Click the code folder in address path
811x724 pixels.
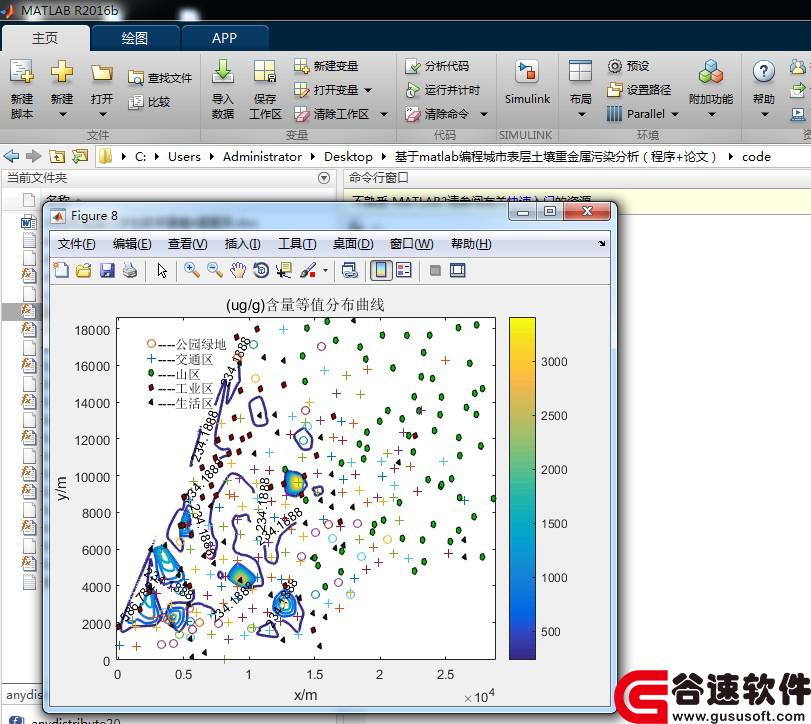[x=756, y=157]
